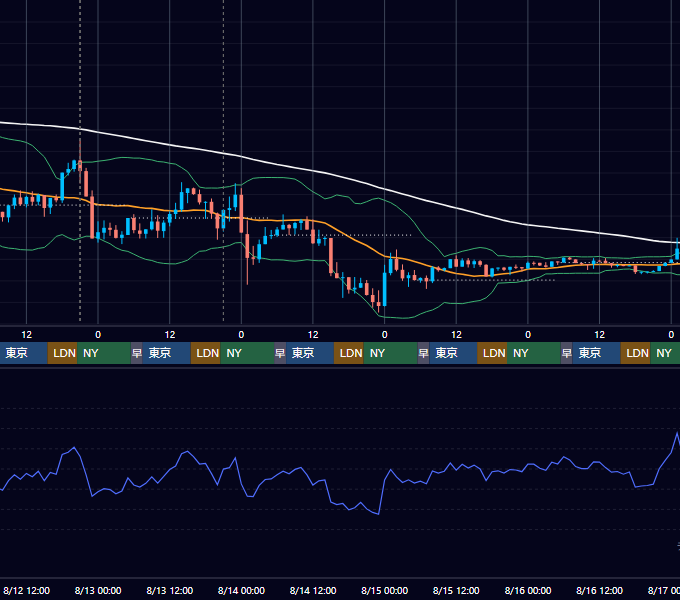Select the LDN block left of 8/15 00:00 NY
680x600 pixels.
349,353
